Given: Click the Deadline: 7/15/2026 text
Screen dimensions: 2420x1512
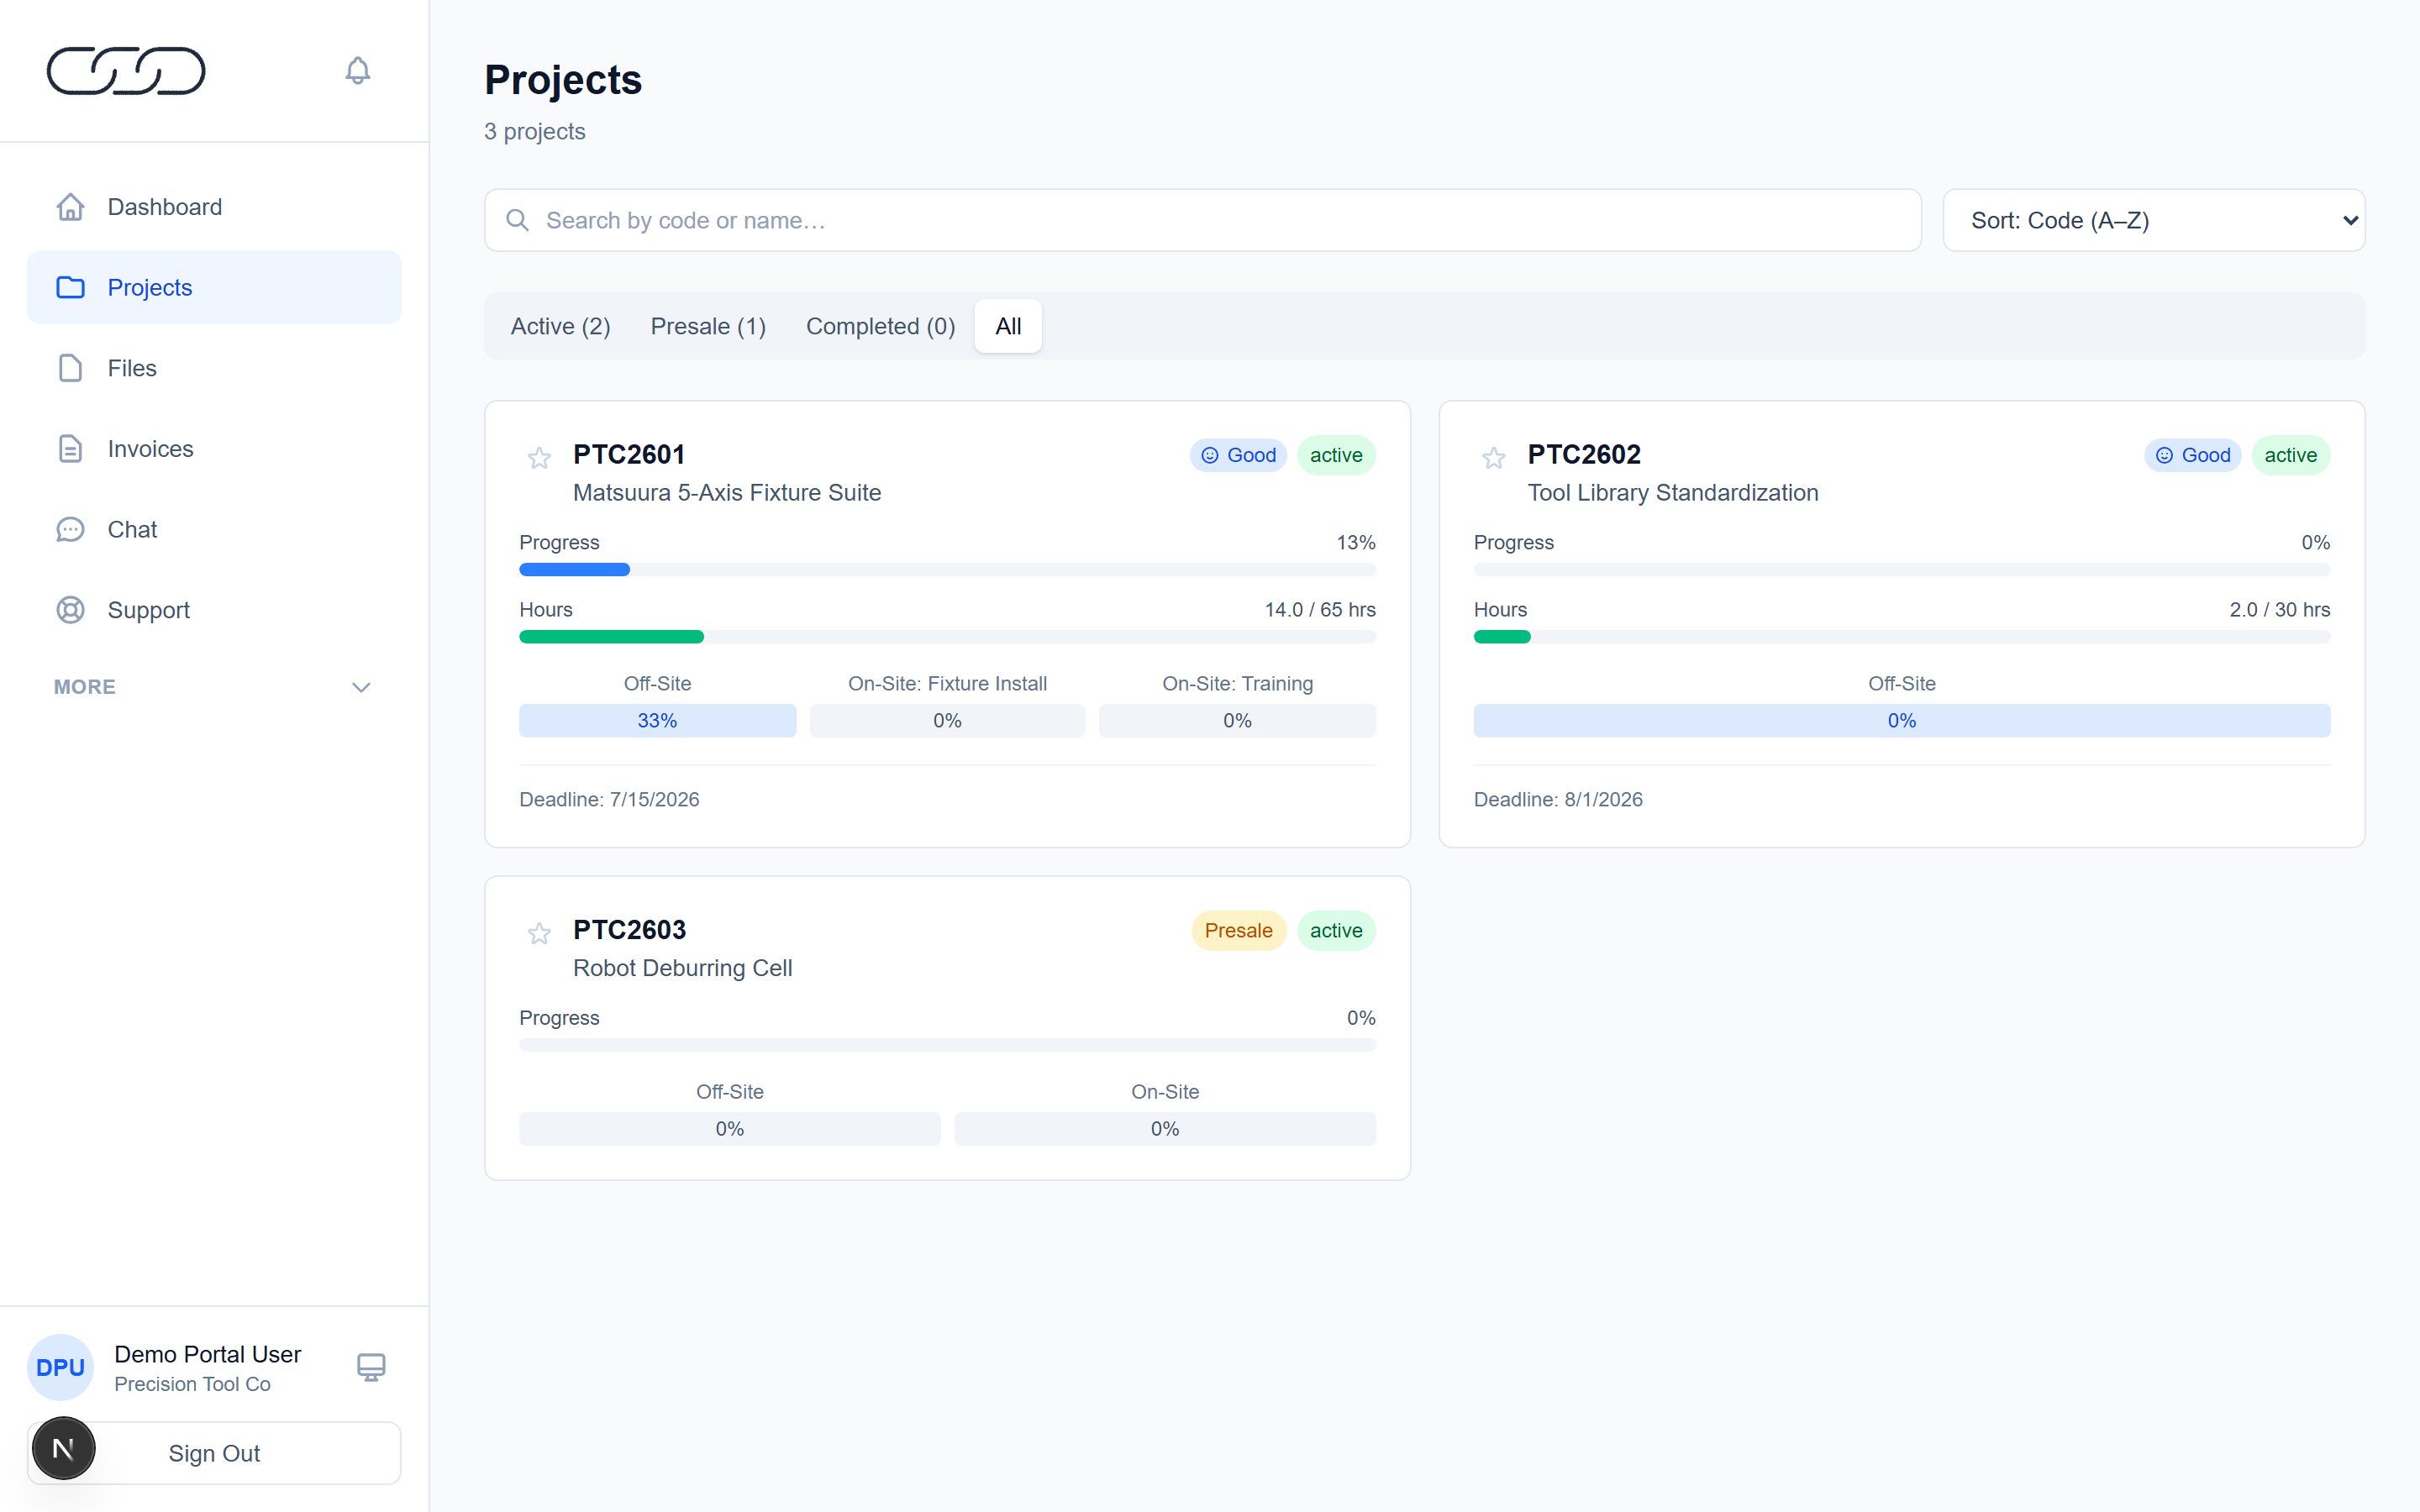Looking at the screenshot, I should tap(609, 799).
